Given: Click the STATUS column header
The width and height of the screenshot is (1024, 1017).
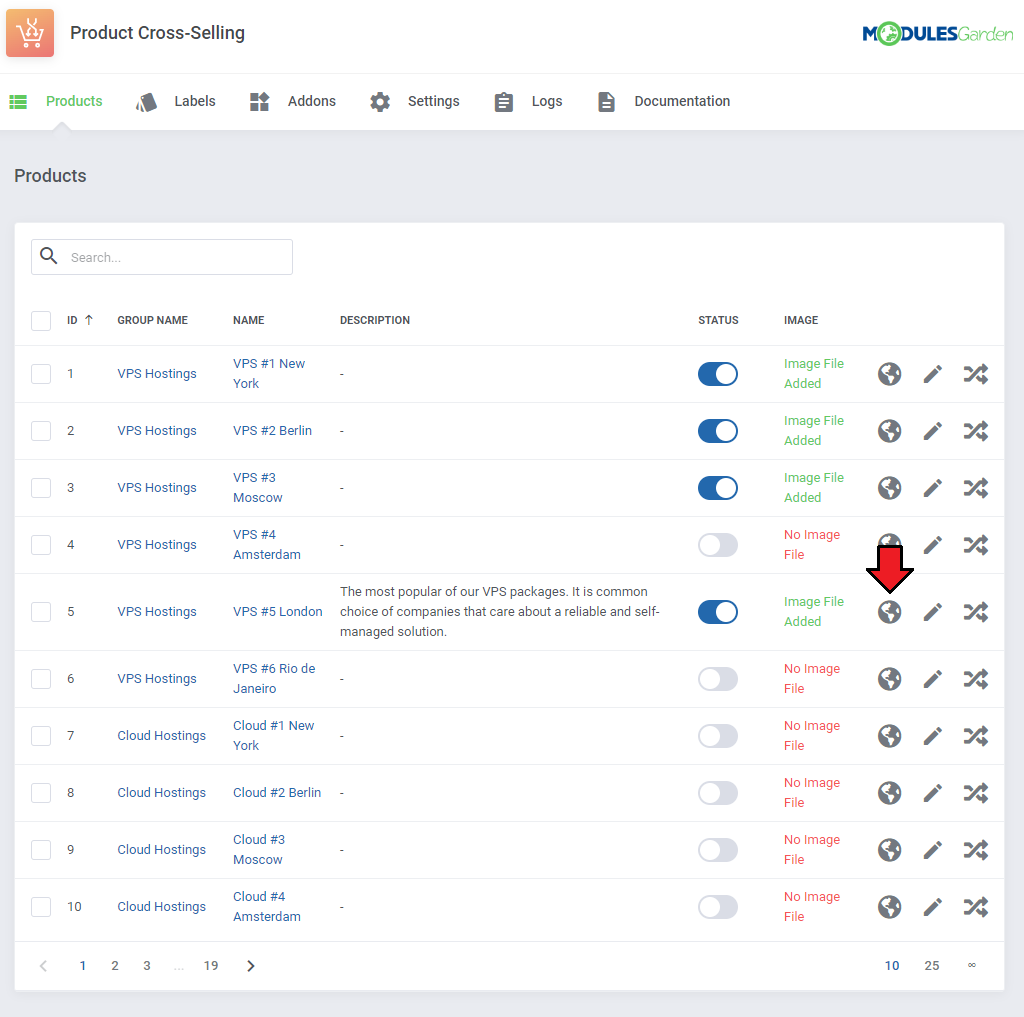Looking at the screenshot, I should (x=718, y=320).
